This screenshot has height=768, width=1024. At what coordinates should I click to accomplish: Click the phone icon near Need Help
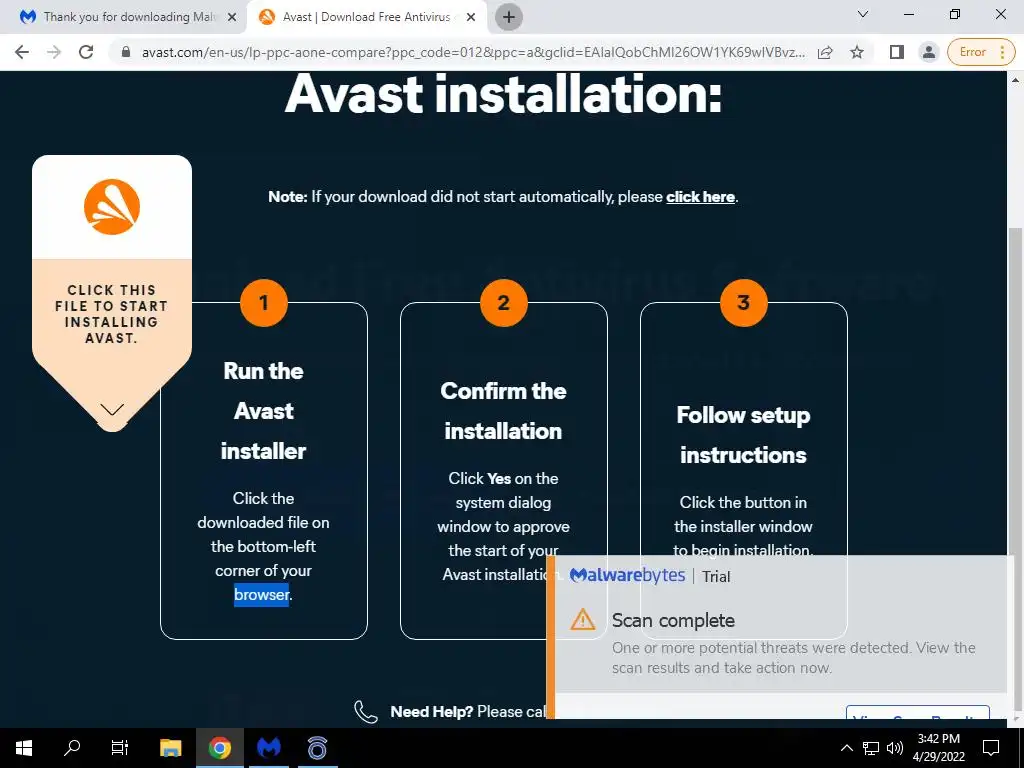[366, 711]
